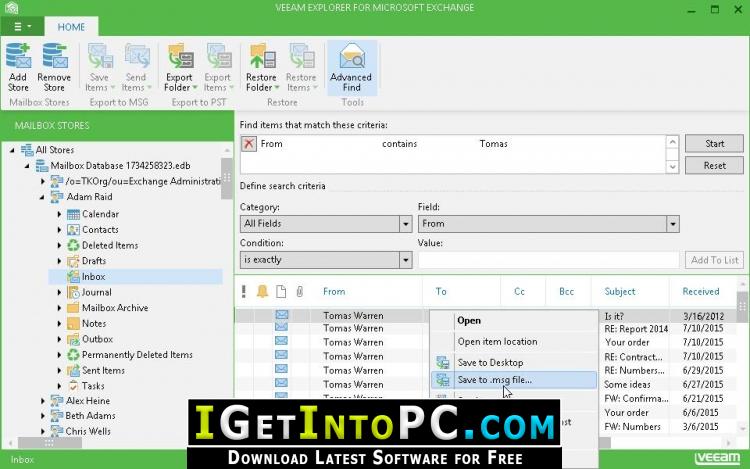This screenshot has width=750, height=469.
Task: Sort results by Bcc column header
Action: [566, 292]
